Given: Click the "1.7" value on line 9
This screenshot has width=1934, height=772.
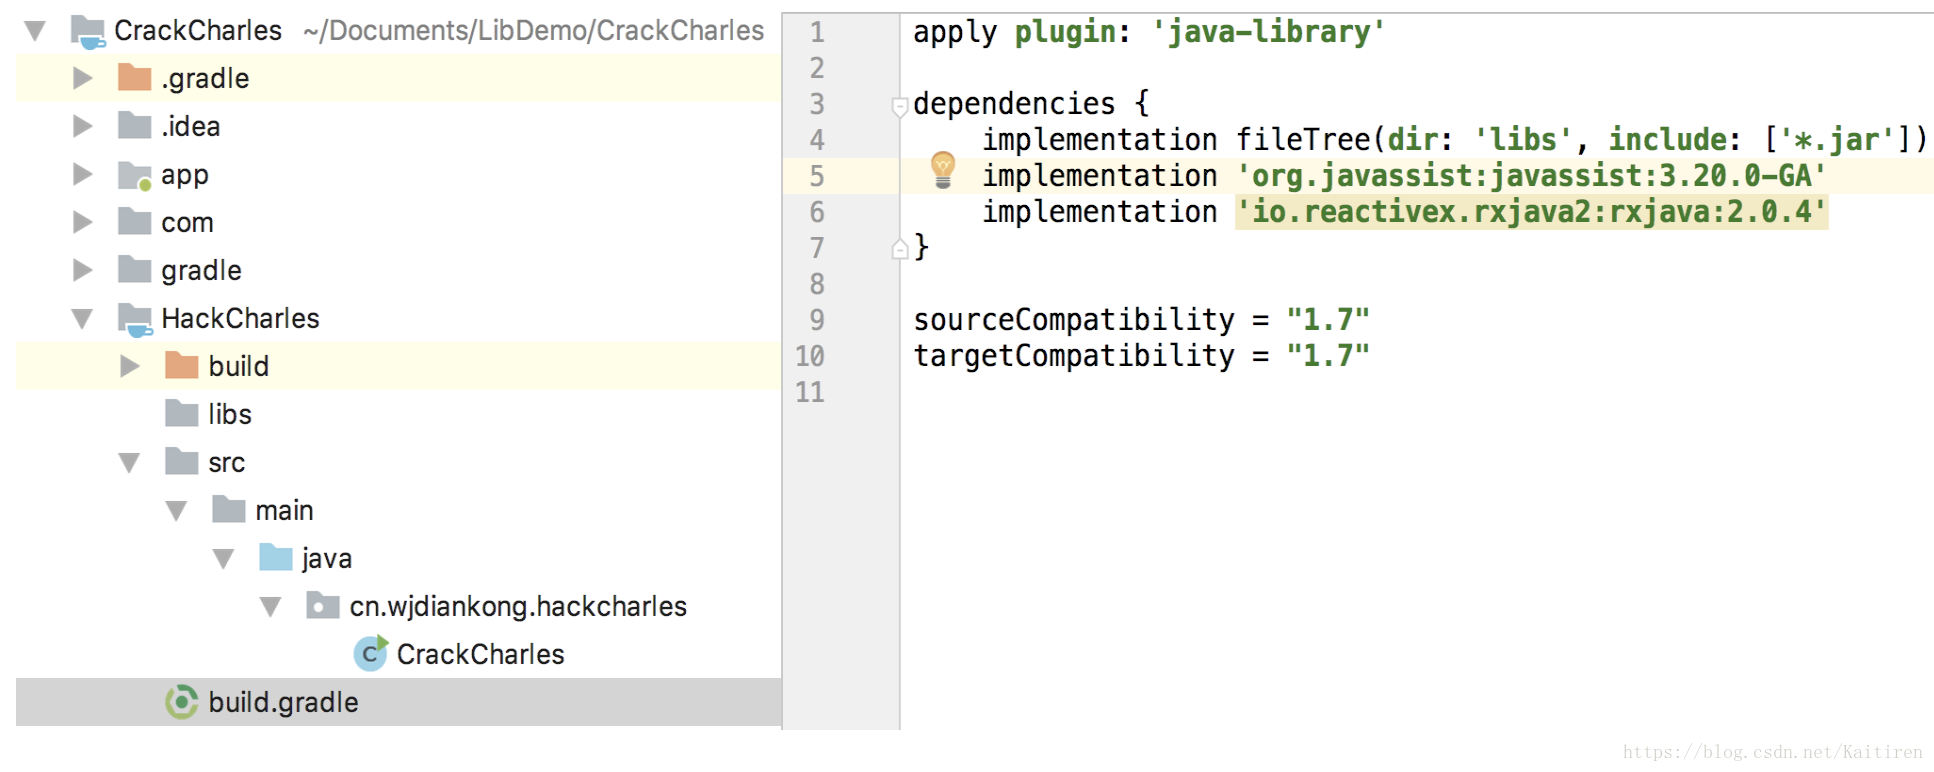Looking at the screenshot, I should [1328, 320].
